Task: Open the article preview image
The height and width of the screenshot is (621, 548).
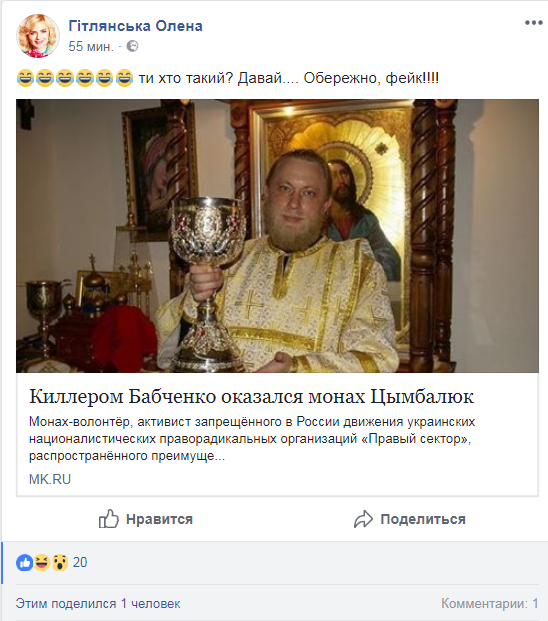Action: 277,236
